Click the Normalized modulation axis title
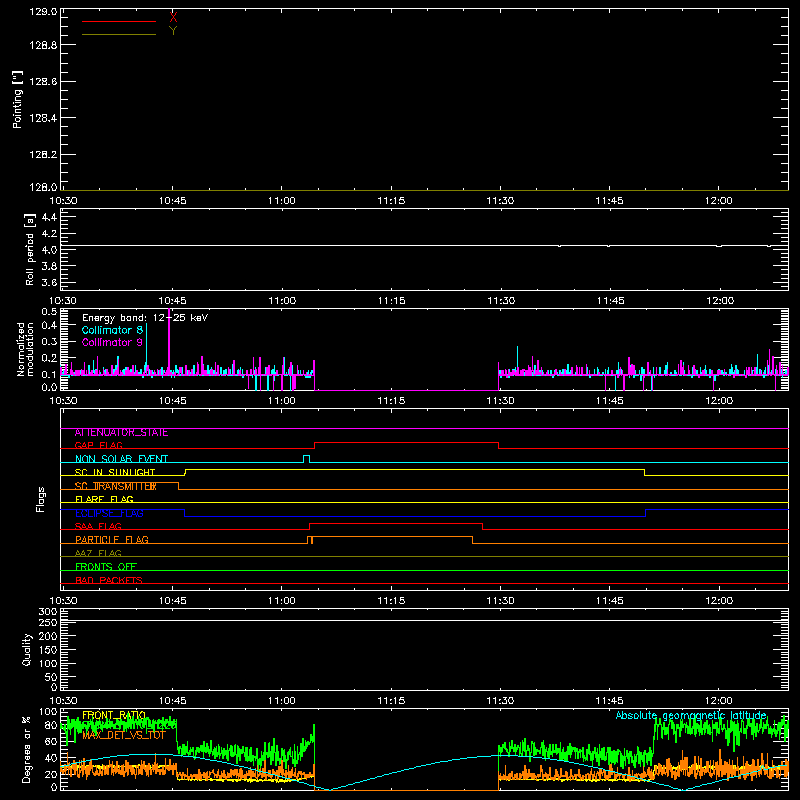The width and height of the screenshot is (800, 800). [25, 349]
